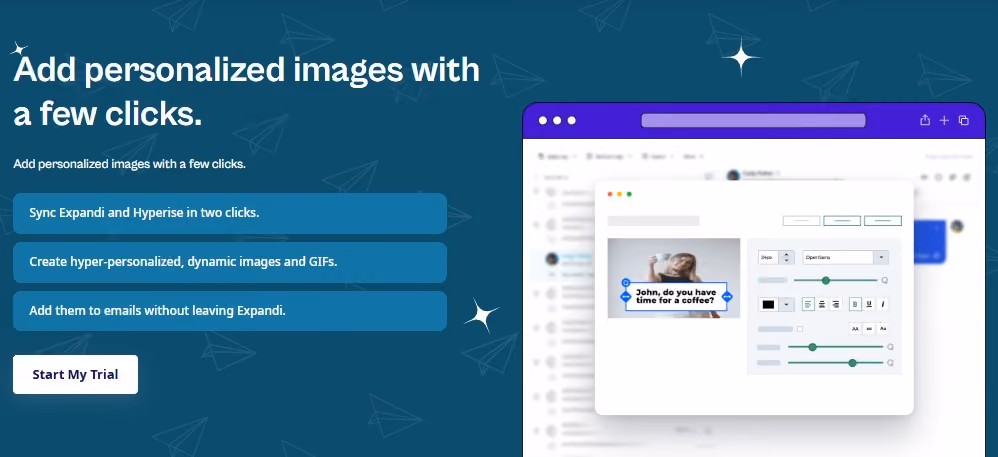Click the bottom-most green slider in editor panel
The image size is (998, 457).
[835, 363]
